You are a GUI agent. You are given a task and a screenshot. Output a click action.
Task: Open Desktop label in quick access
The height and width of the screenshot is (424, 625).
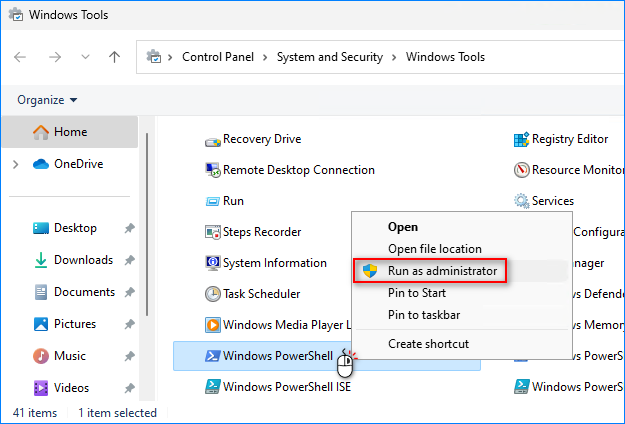point(75,228)
